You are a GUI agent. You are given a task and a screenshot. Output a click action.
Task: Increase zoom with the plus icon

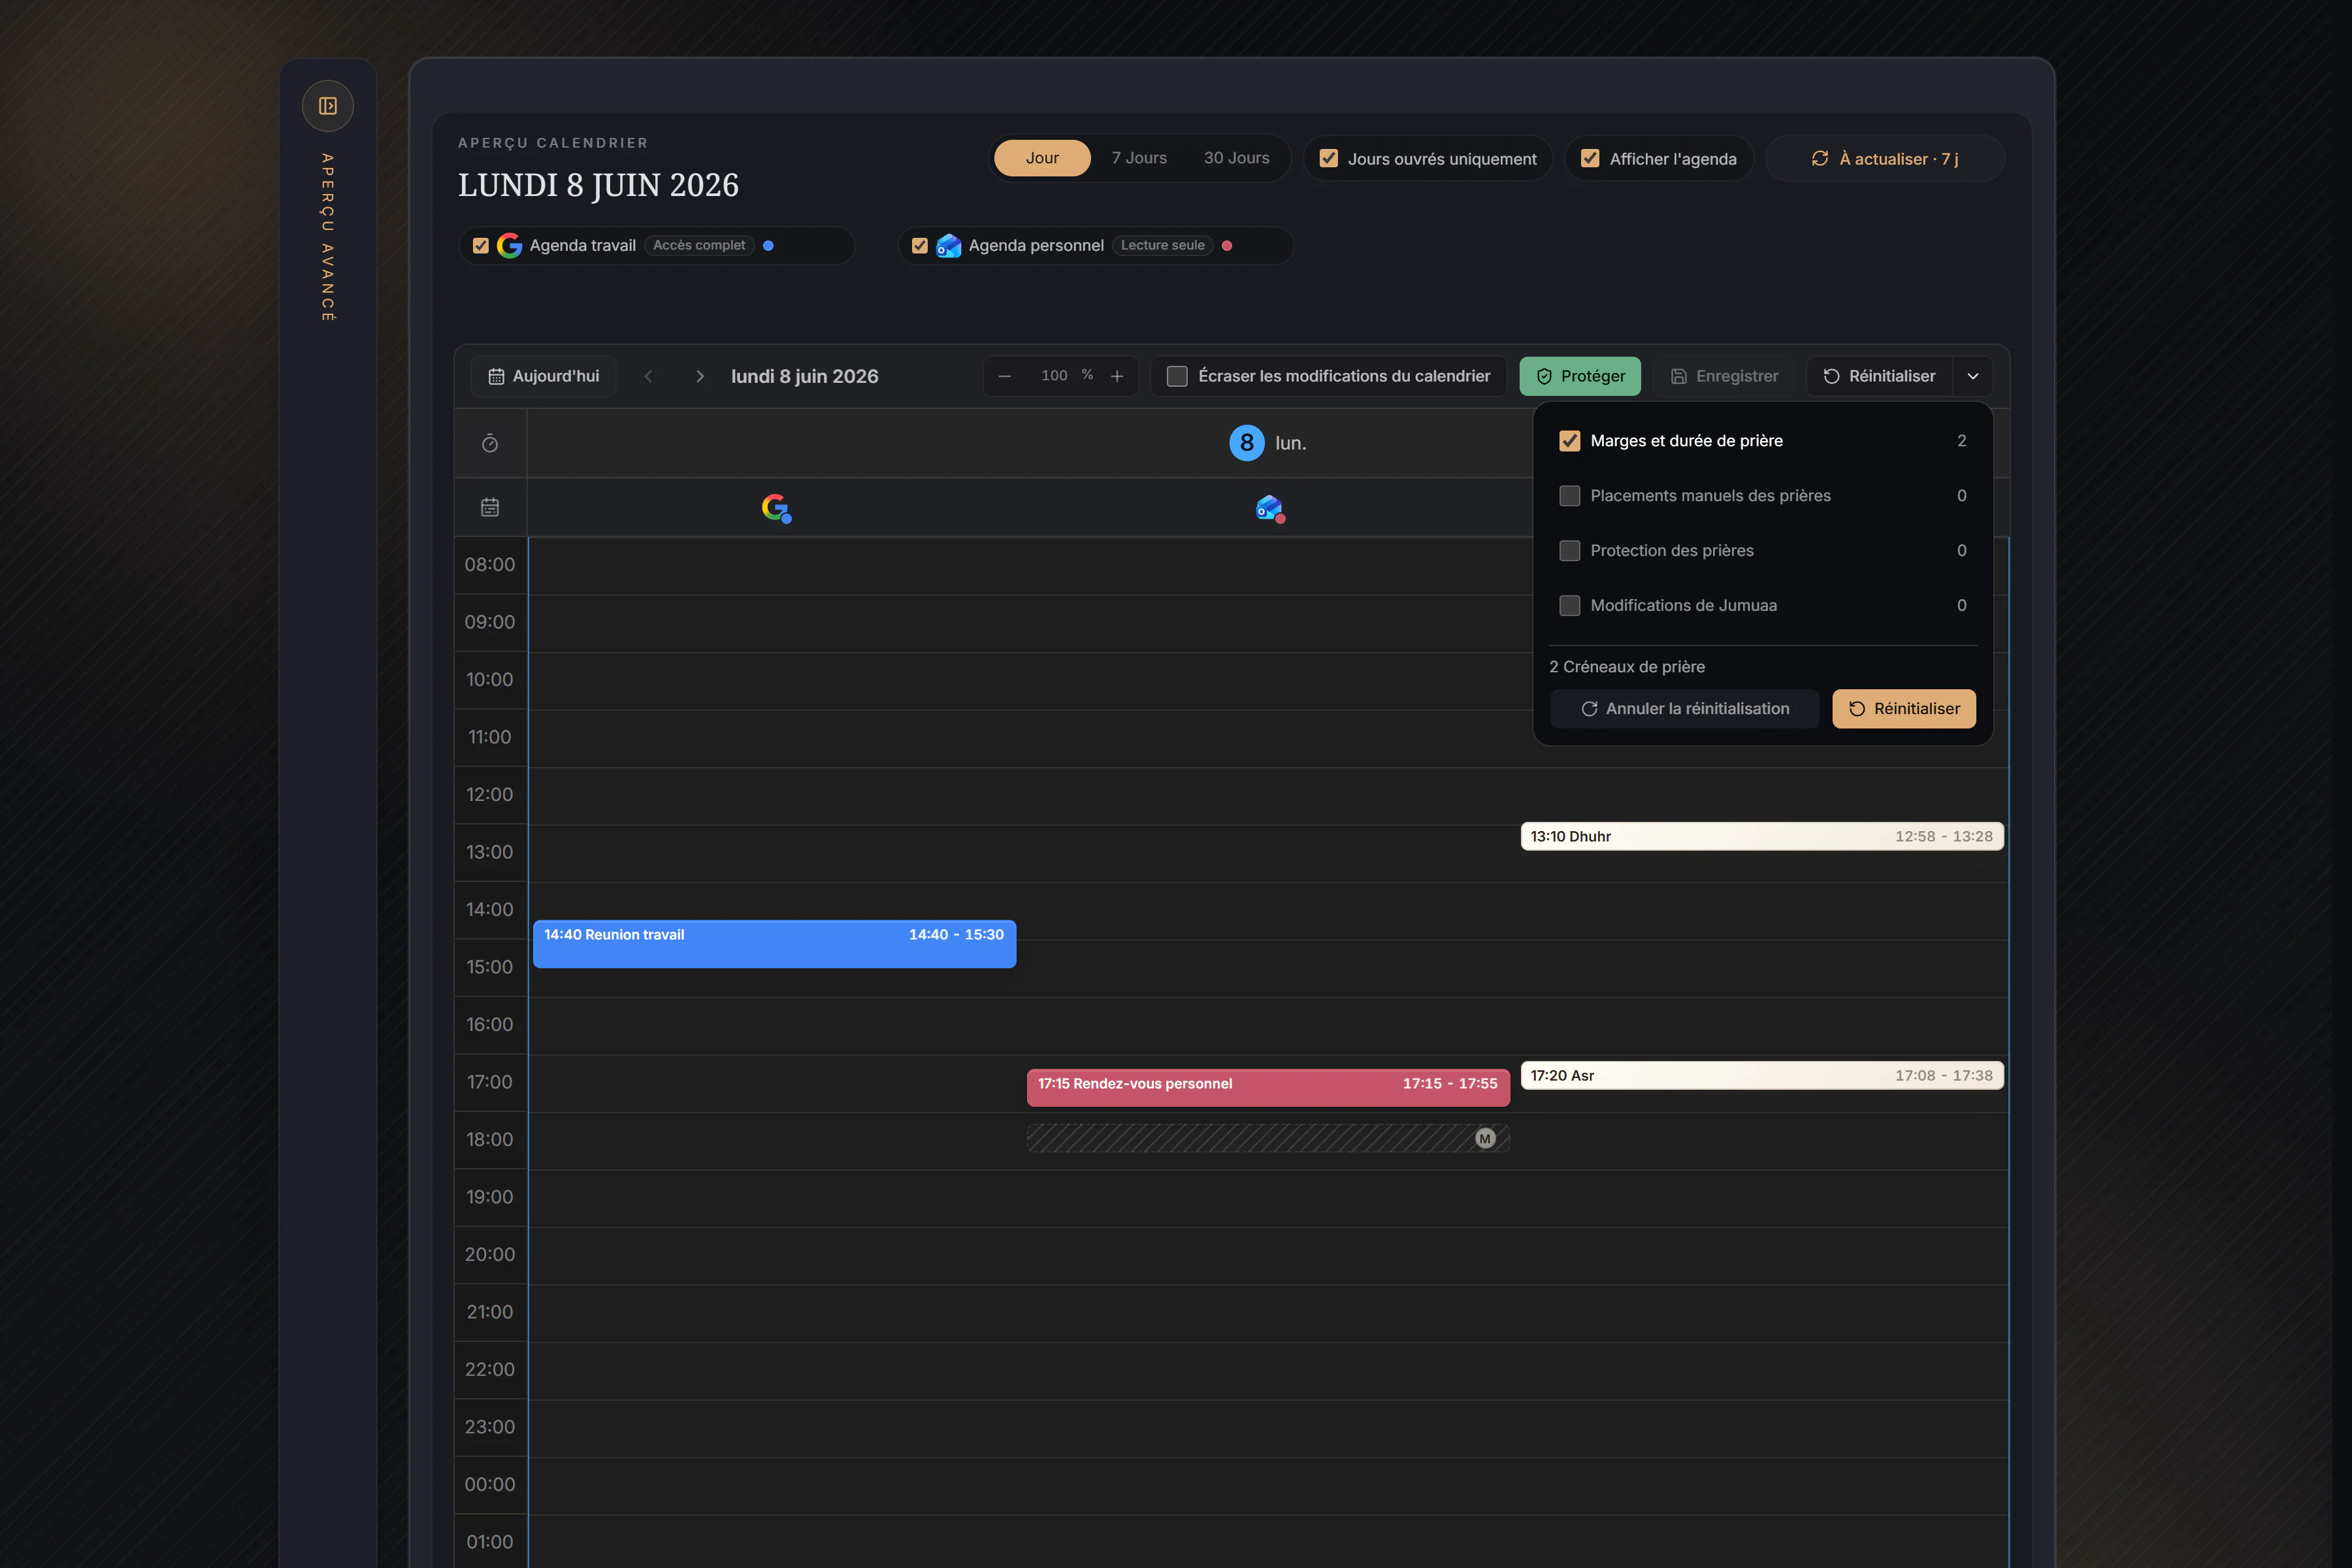(x=1117, y=376)
